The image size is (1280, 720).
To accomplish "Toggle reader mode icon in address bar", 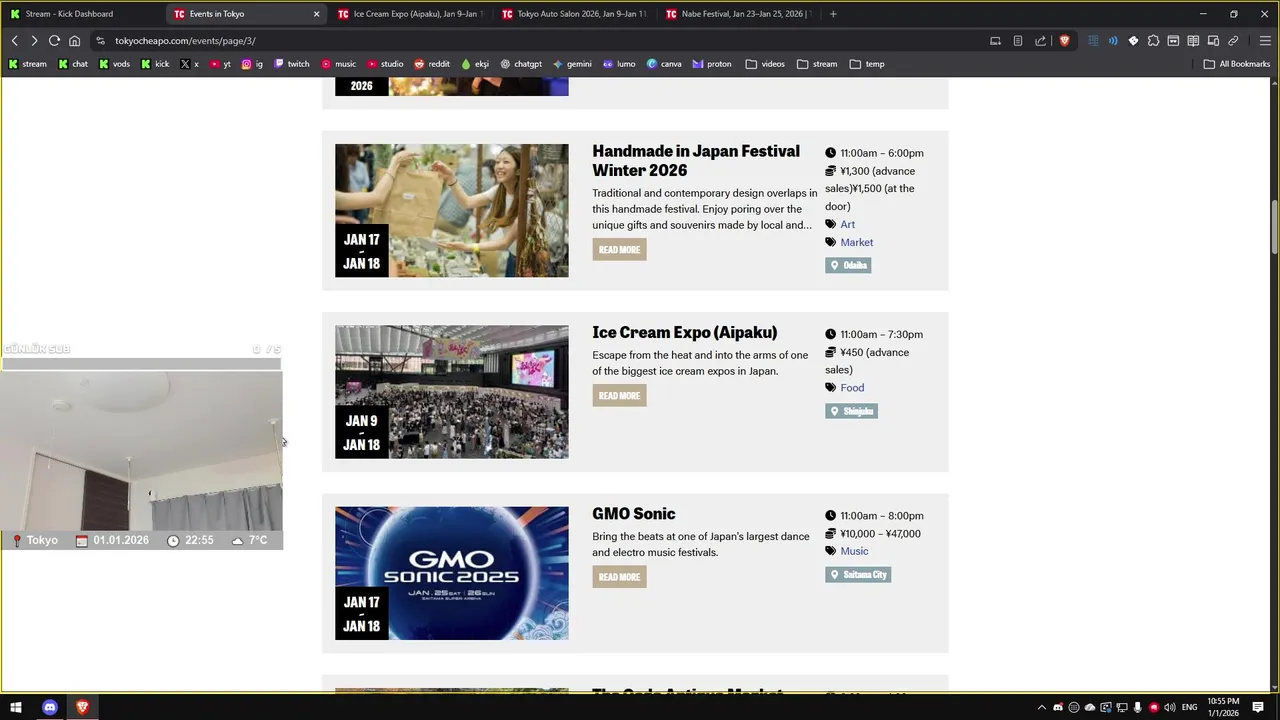I will pos(1017,41).
